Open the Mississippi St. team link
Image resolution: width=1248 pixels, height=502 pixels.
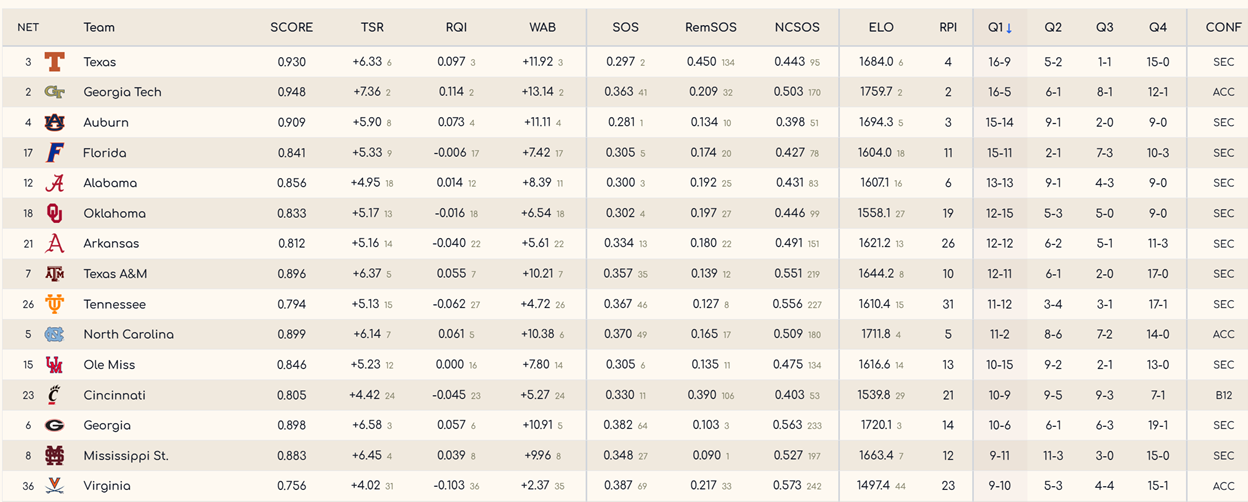click(126, 455)
